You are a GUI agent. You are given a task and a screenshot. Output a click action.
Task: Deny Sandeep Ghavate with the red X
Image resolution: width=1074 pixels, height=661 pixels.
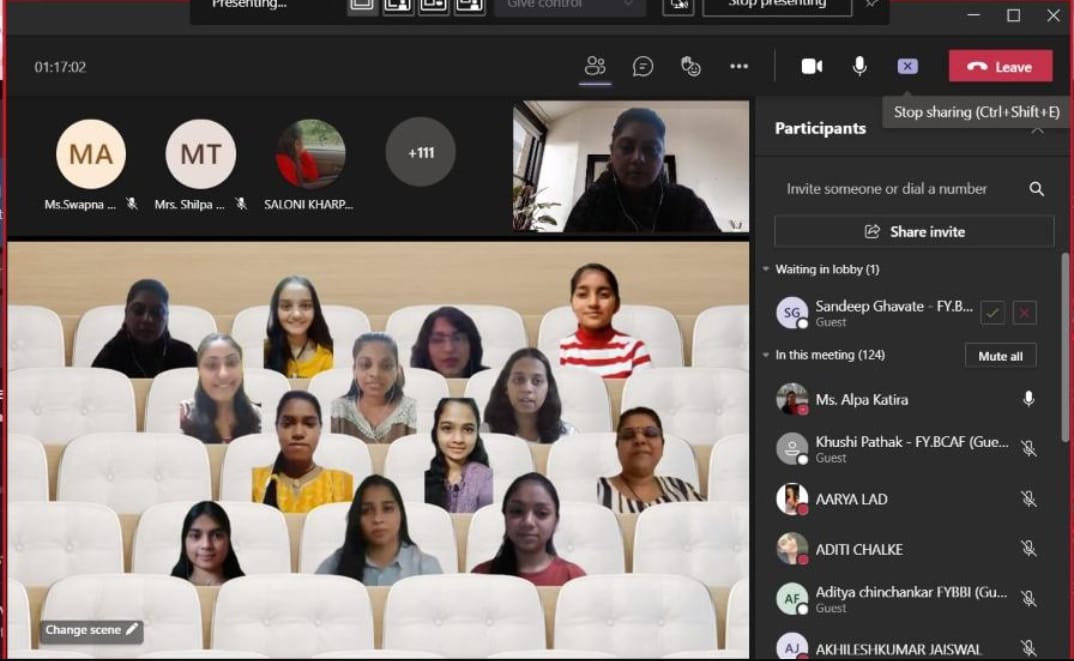coord(1024,313)
